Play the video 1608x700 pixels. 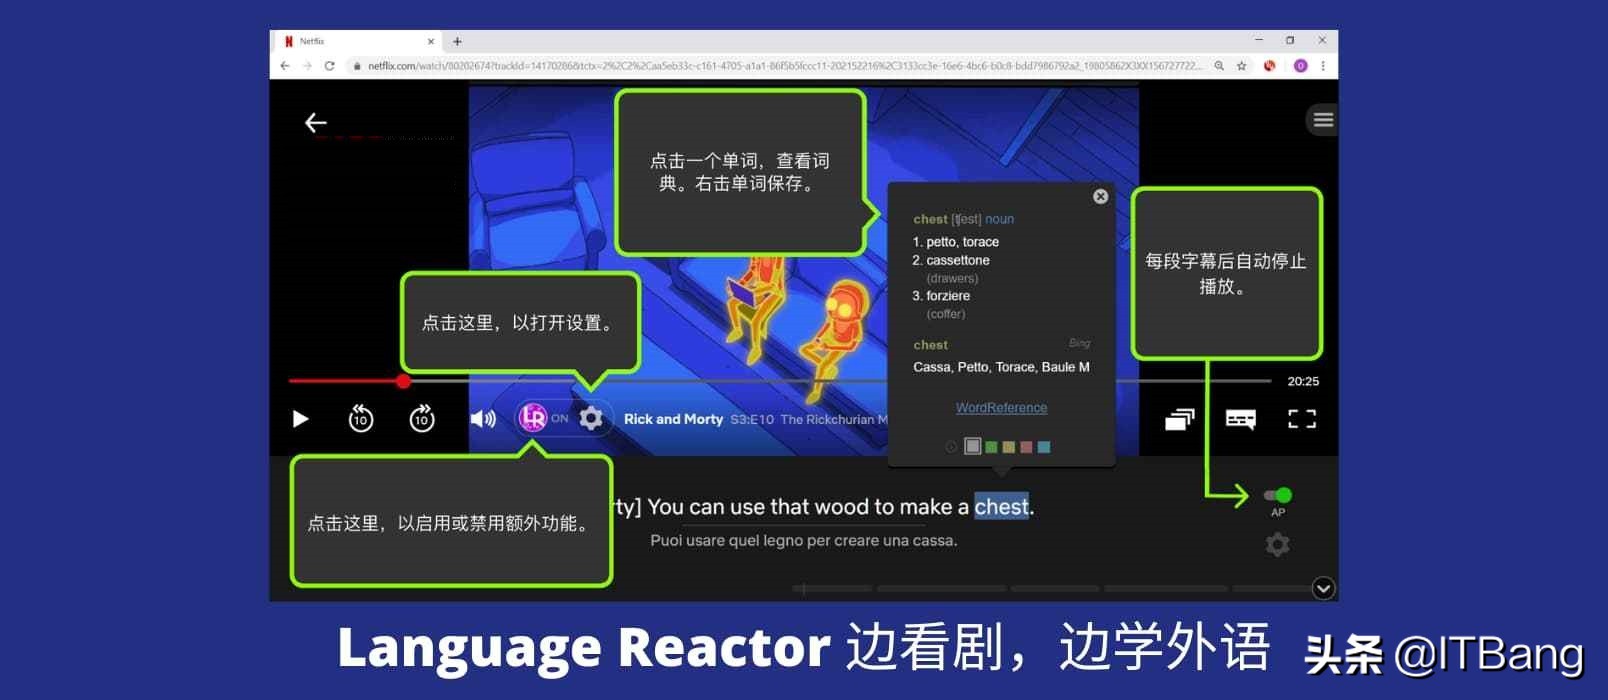point(300,419)
